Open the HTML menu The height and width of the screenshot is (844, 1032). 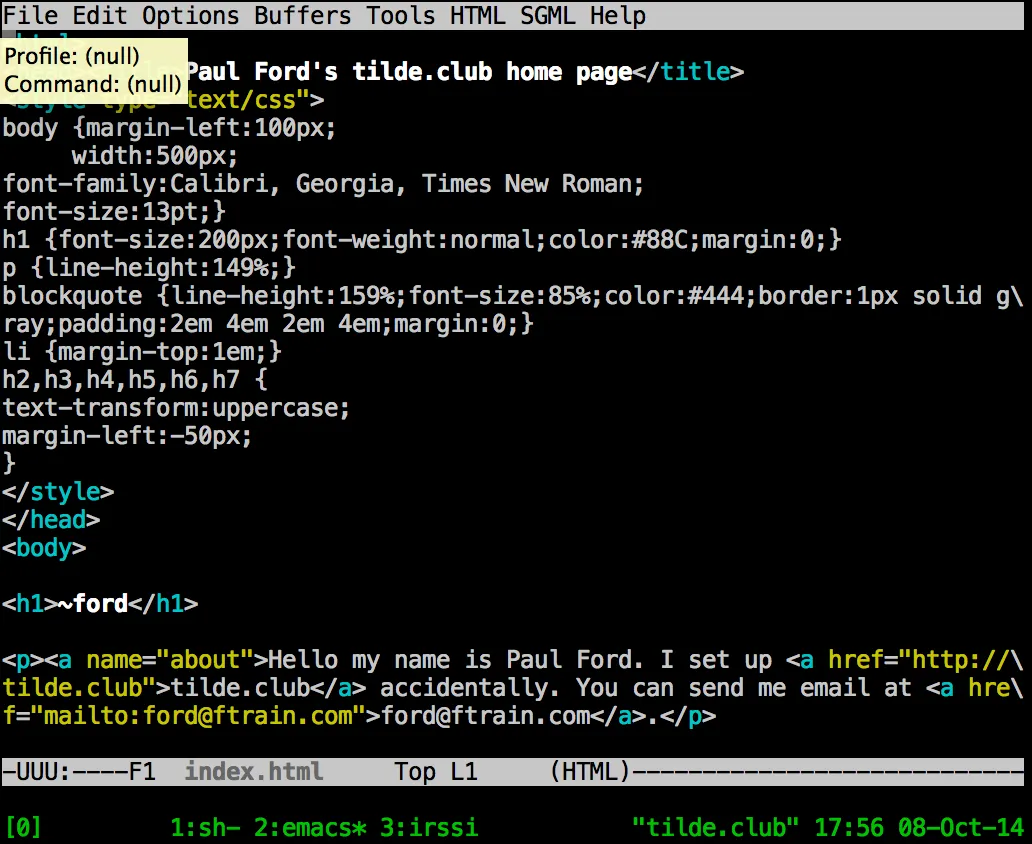pyautogui.click(x=477, y=15)
